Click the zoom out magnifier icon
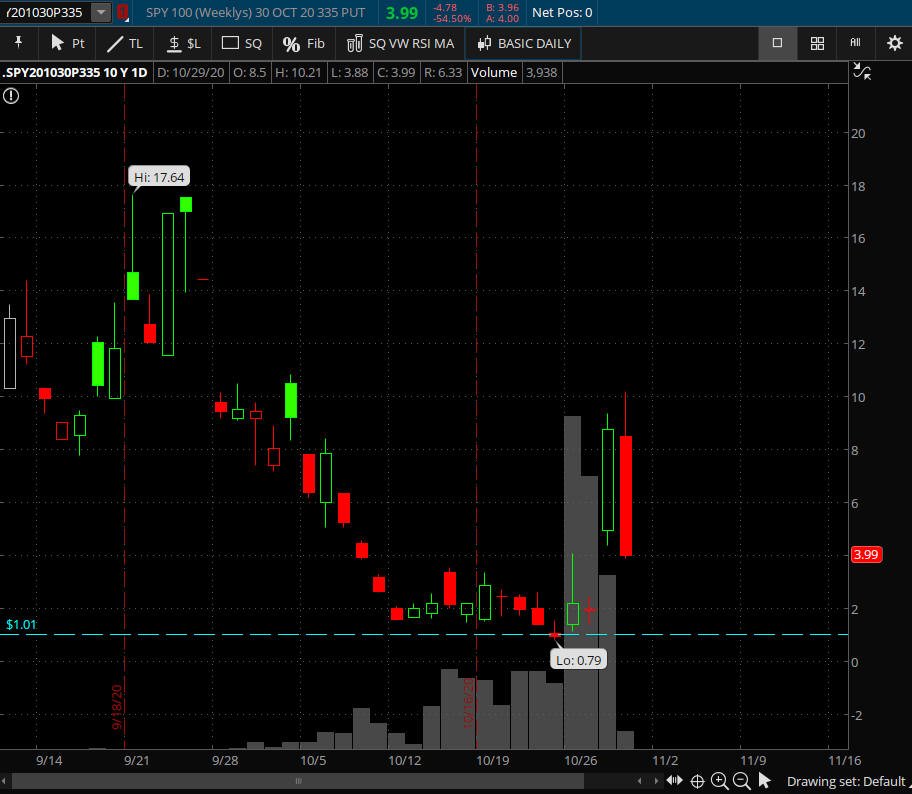The width and height of the screenshot is (912, 794). coord(741,781)
